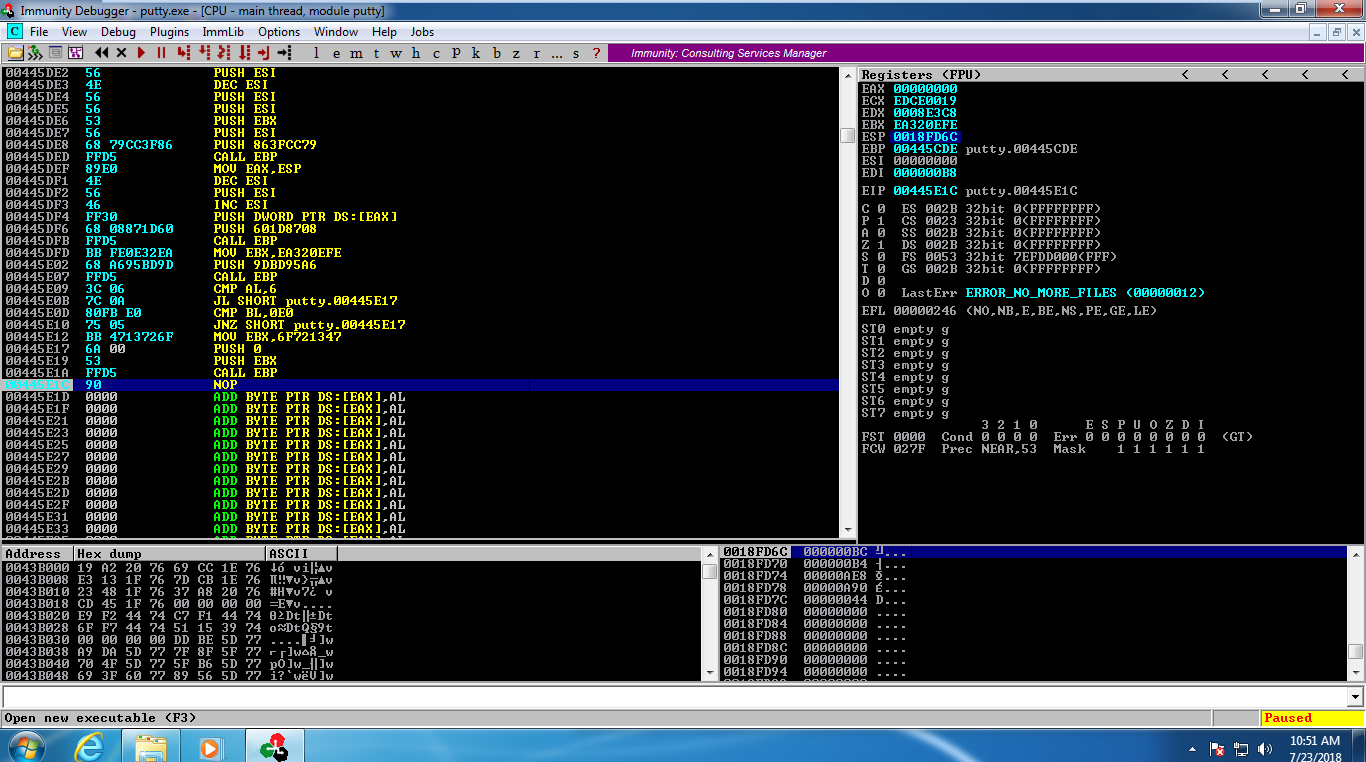
Task: Show the Log window with 'l' button
Action: pyautogui.click(x=317, y=53)
